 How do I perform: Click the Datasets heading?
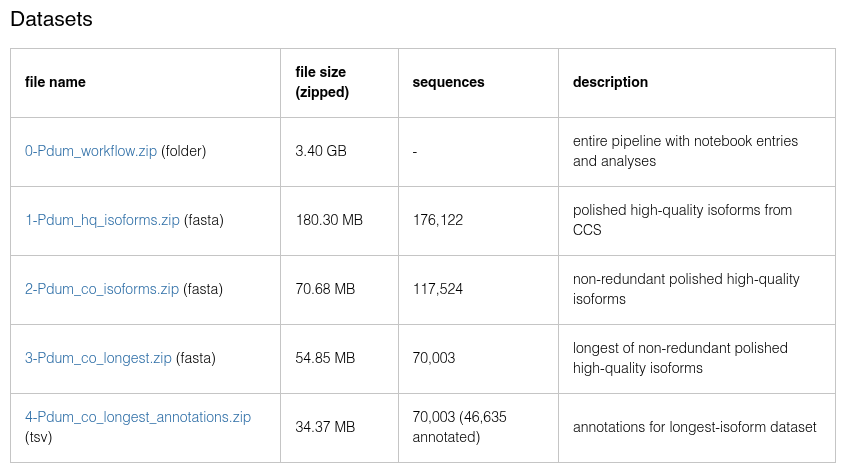click(x=51, y=20)
